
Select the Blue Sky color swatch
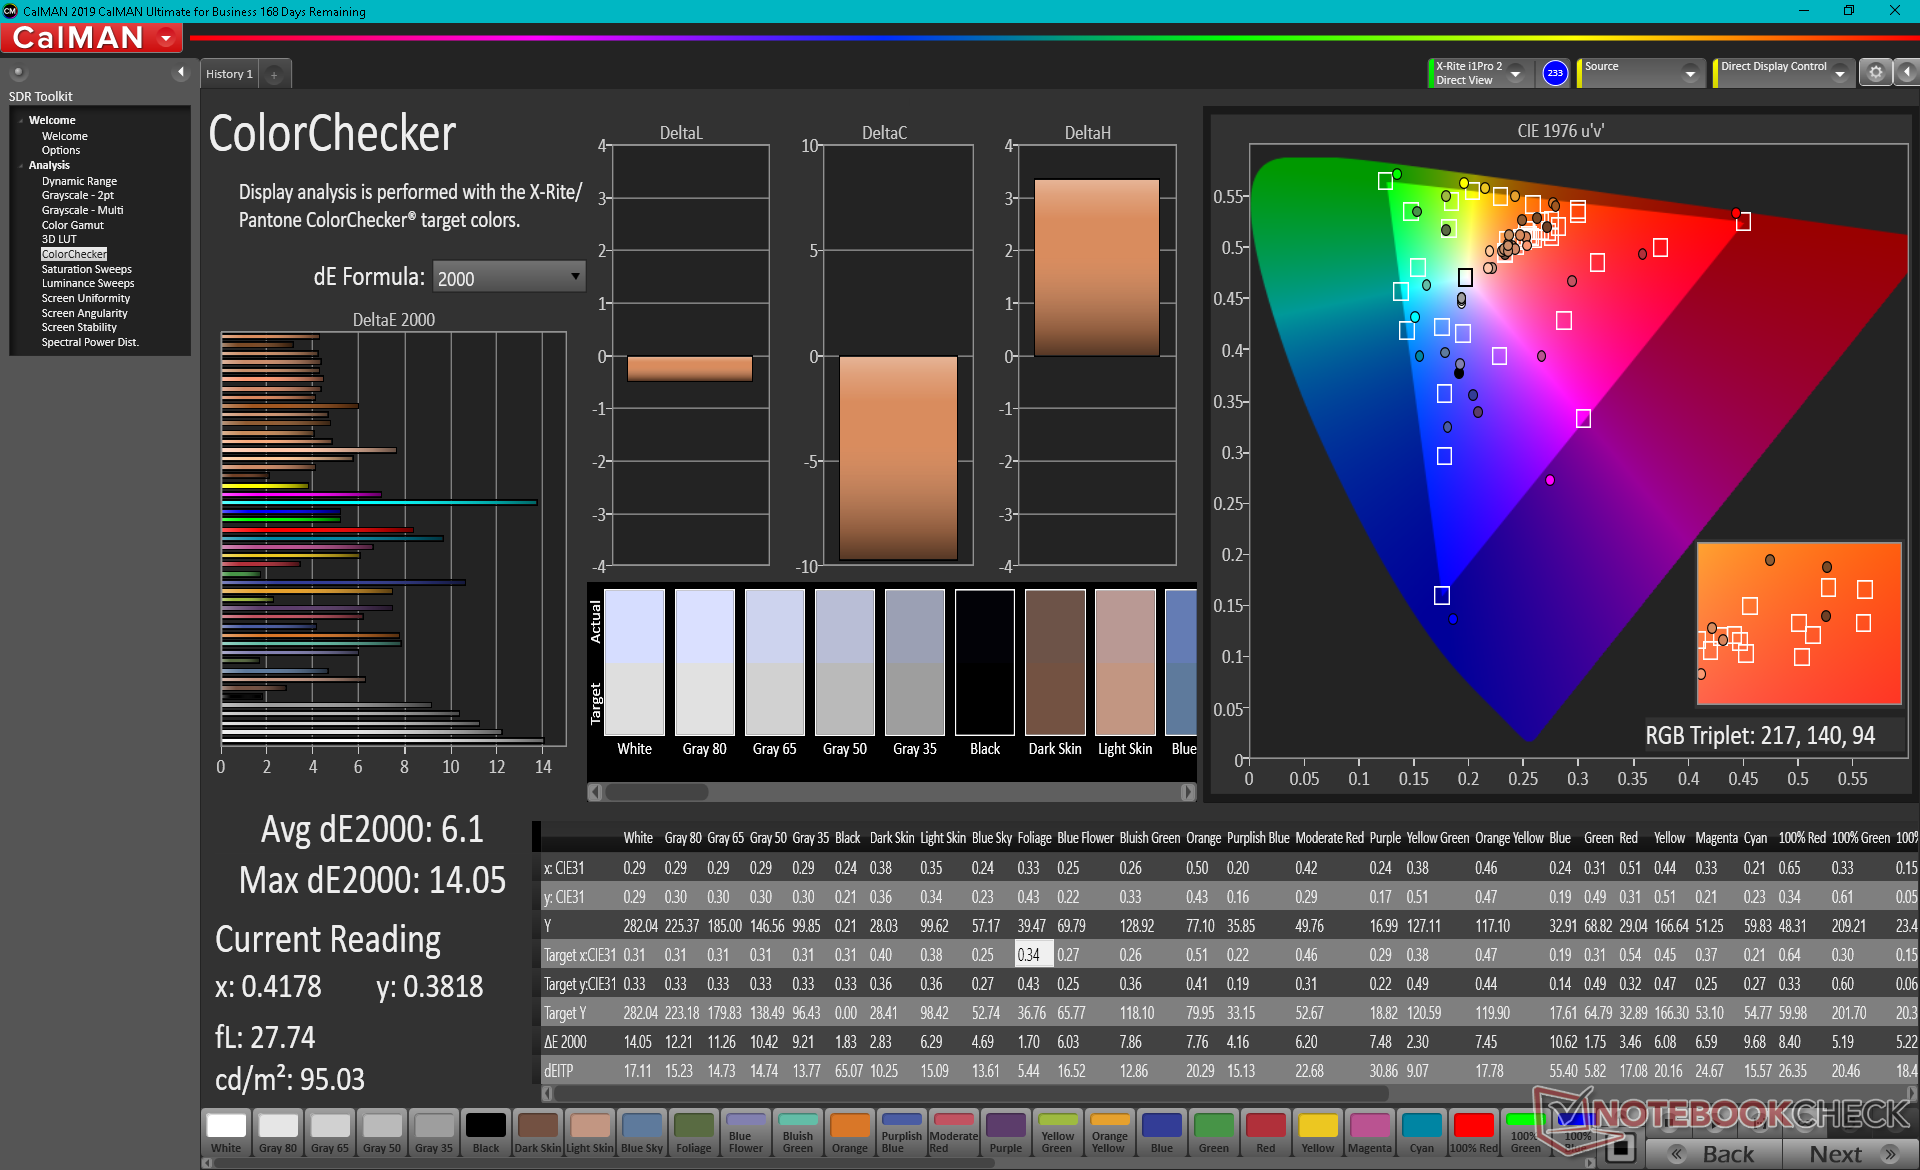(x=641, y=1132)
